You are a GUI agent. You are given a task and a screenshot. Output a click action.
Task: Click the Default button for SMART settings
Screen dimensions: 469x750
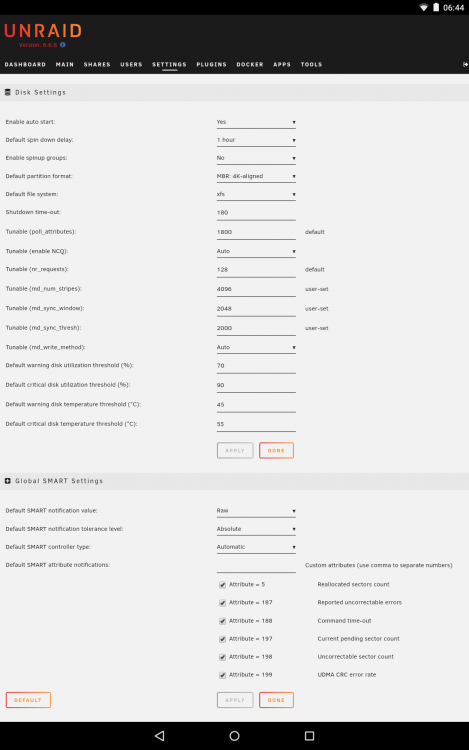pyautogui.click(x=28, y=700)
